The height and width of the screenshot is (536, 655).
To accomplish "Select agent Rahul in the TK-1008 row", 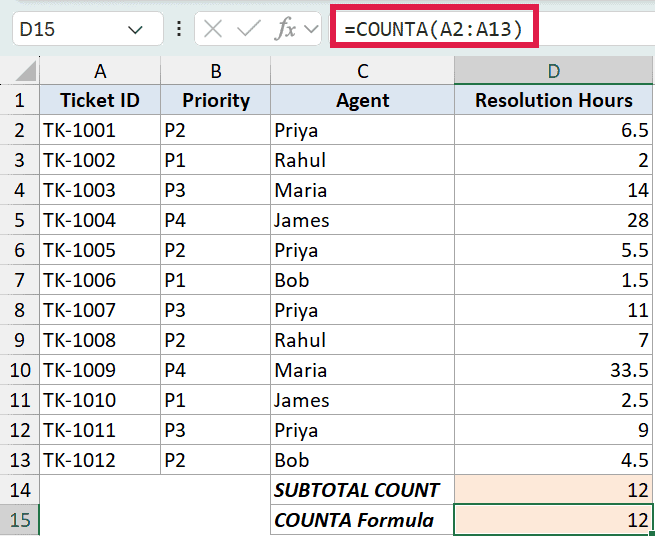I will [x=363, y=340].
